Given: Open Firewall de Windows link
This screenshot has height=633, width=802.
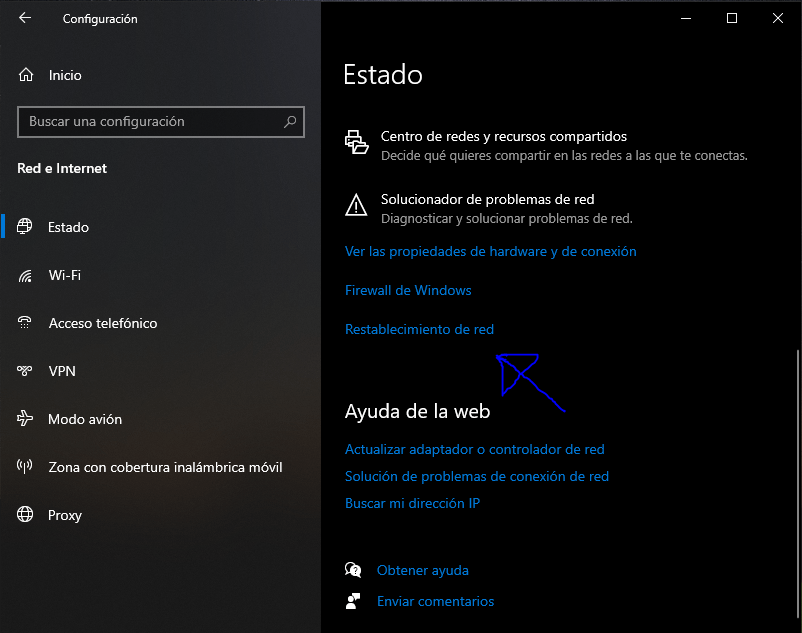Looking at the screenshot, I should pyautogui.click(x=408, y=290).
